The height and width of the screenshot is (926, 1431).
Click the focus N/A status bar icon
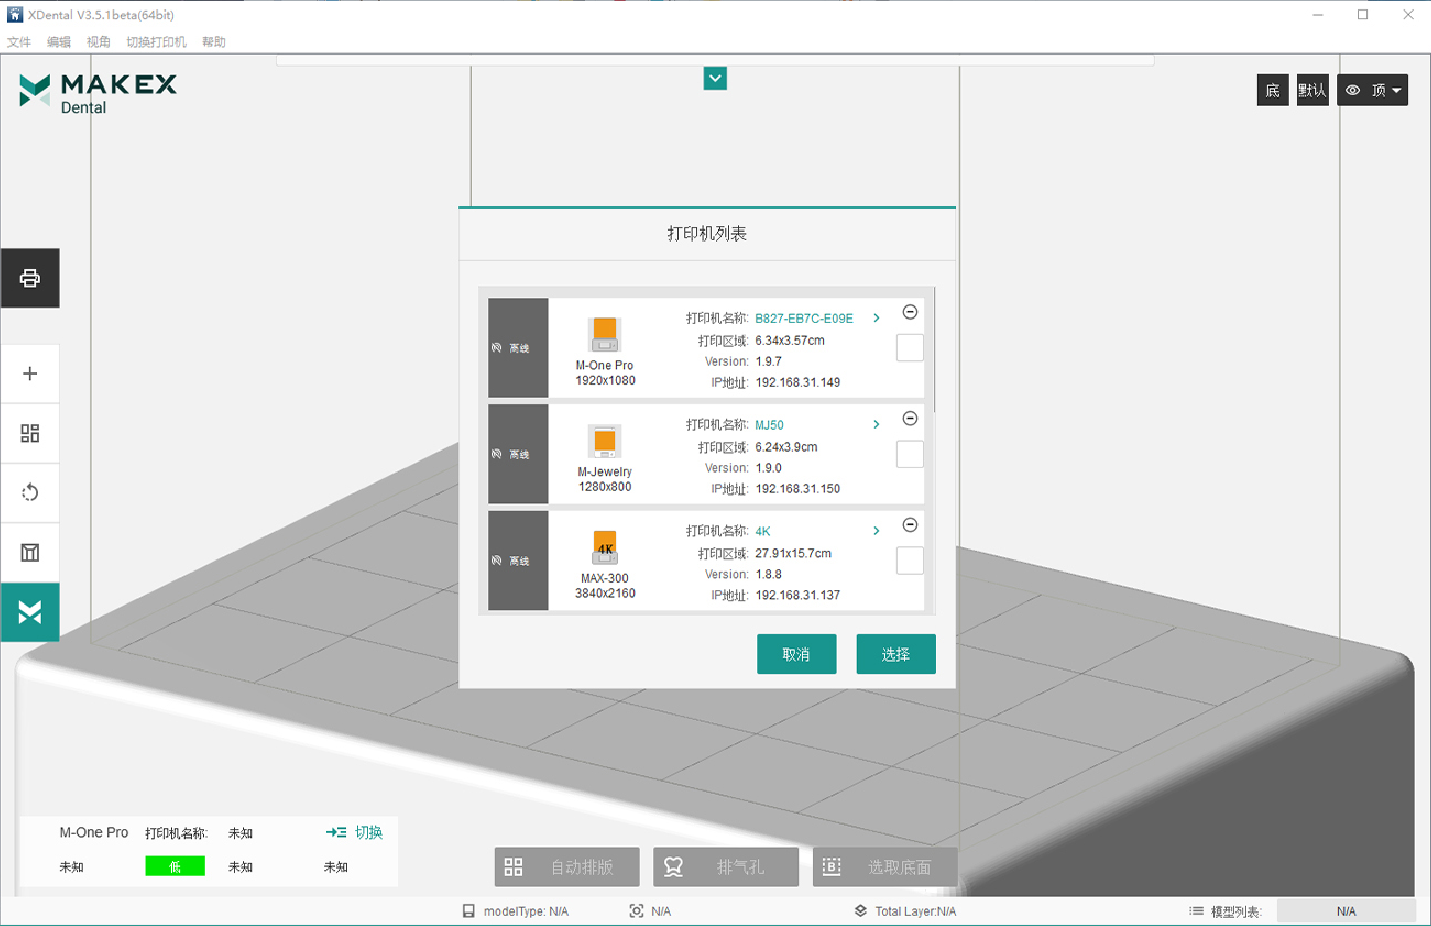(636, 911)
